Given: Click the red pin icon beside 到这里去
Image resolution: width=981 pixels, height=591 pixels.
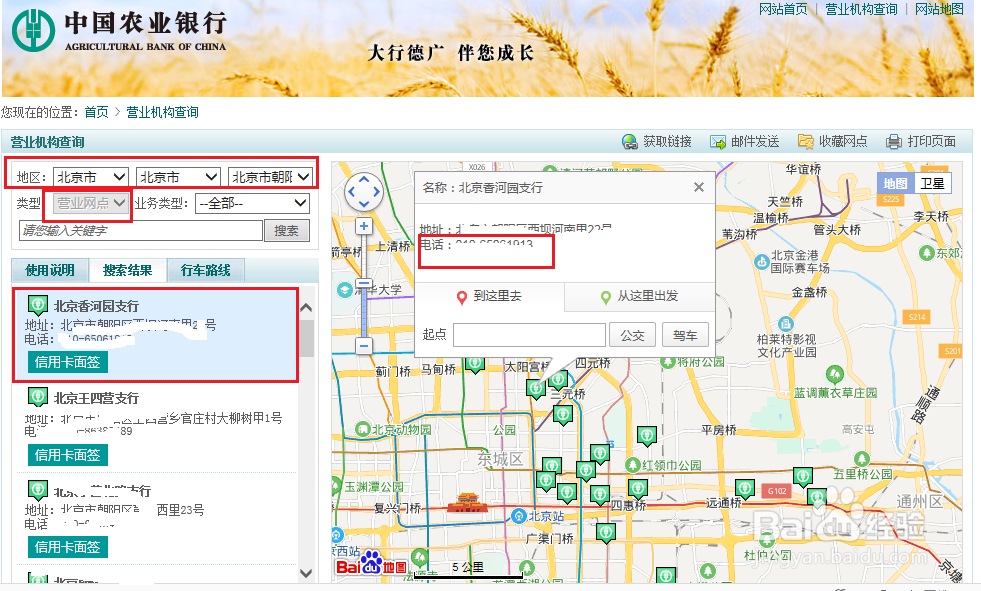Looking at the screenshot, I should tap(462, 298).
